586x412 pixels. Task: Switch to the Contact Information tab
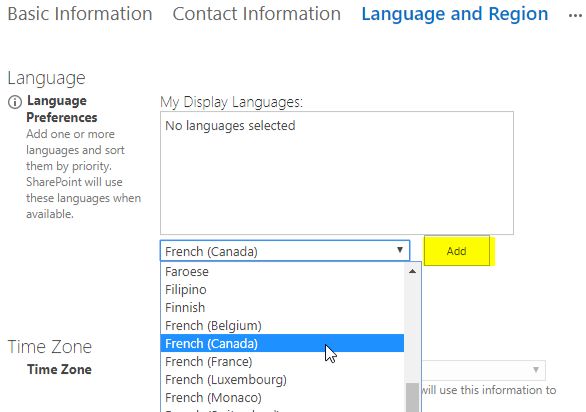tap(256, 14)
